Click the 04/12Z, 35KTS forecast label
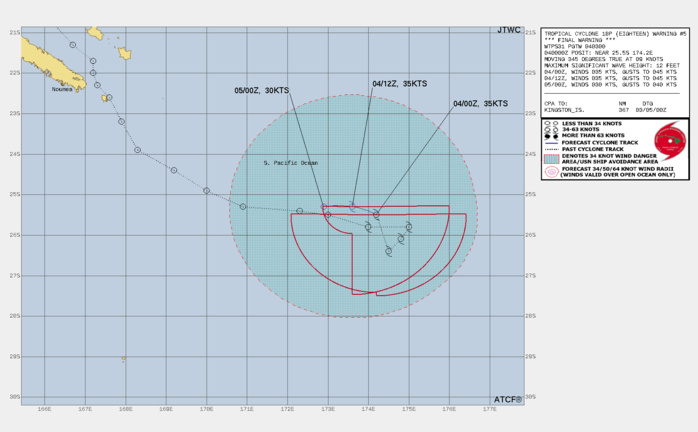698x432 pixels. coord(400,85)
